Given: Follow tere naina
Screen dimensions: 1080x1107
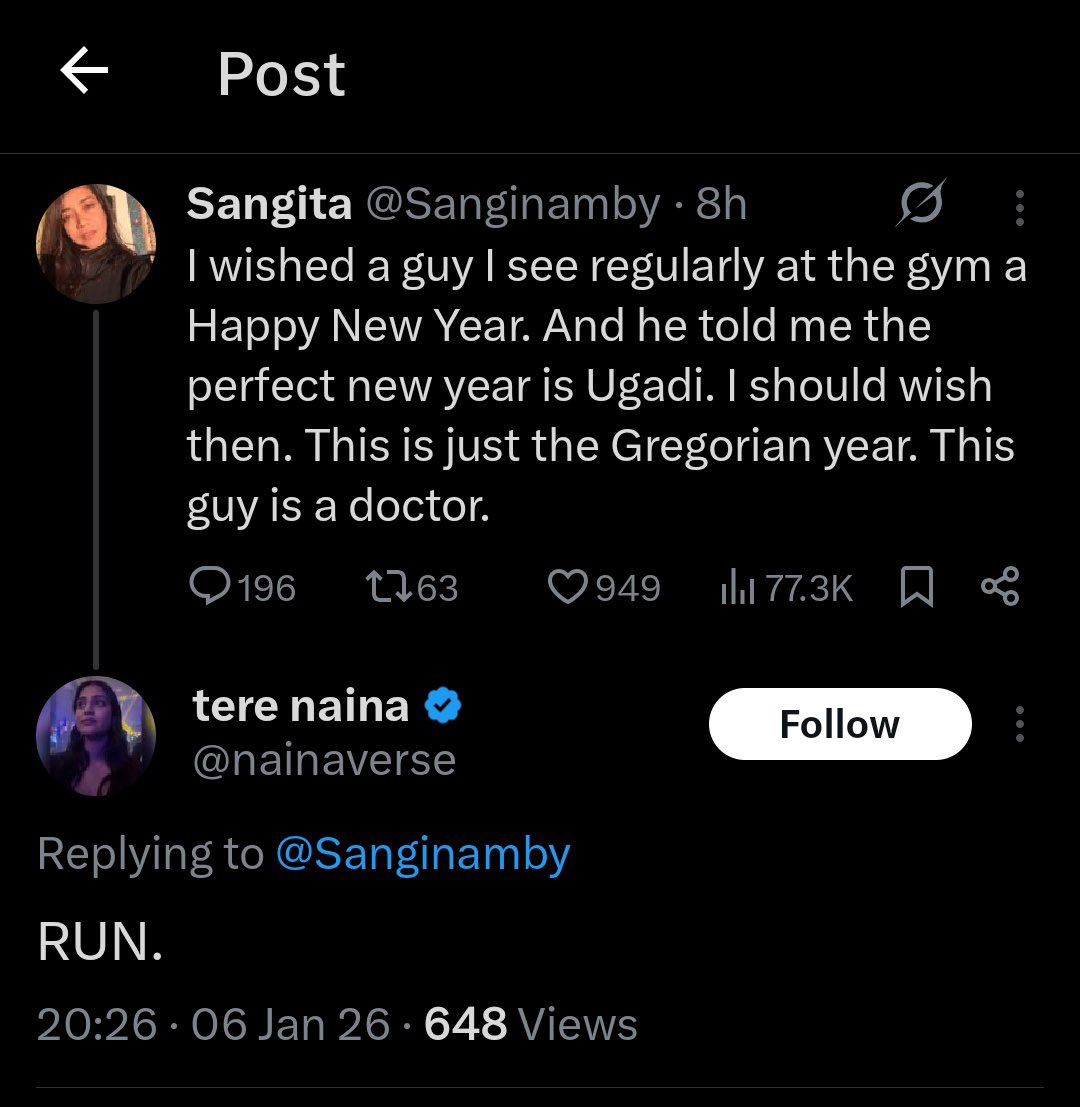Looking at the screenshot, I should (840, 724).
